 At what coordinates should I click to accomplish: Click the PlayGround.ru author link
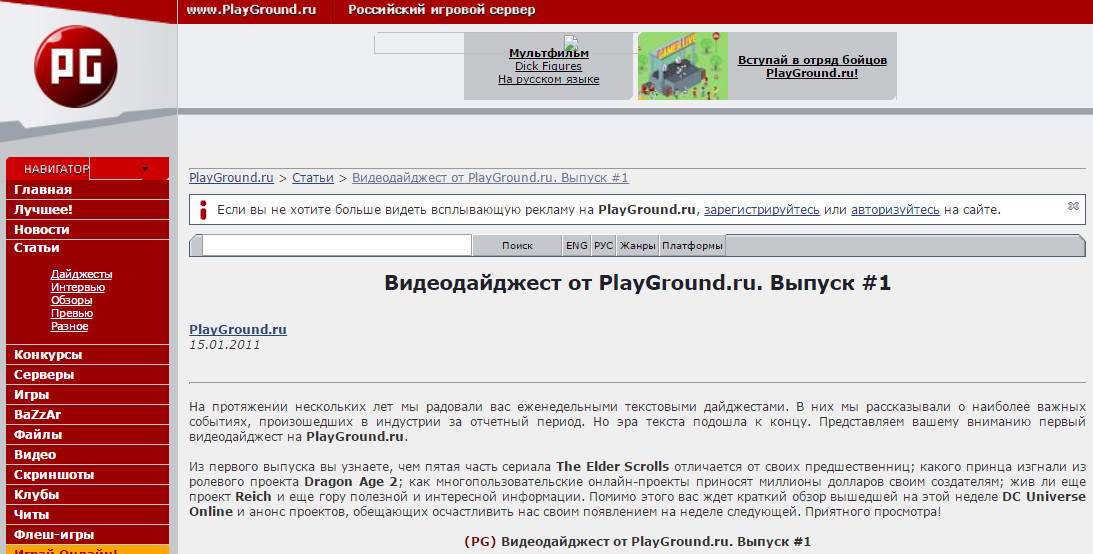(238, 330)
